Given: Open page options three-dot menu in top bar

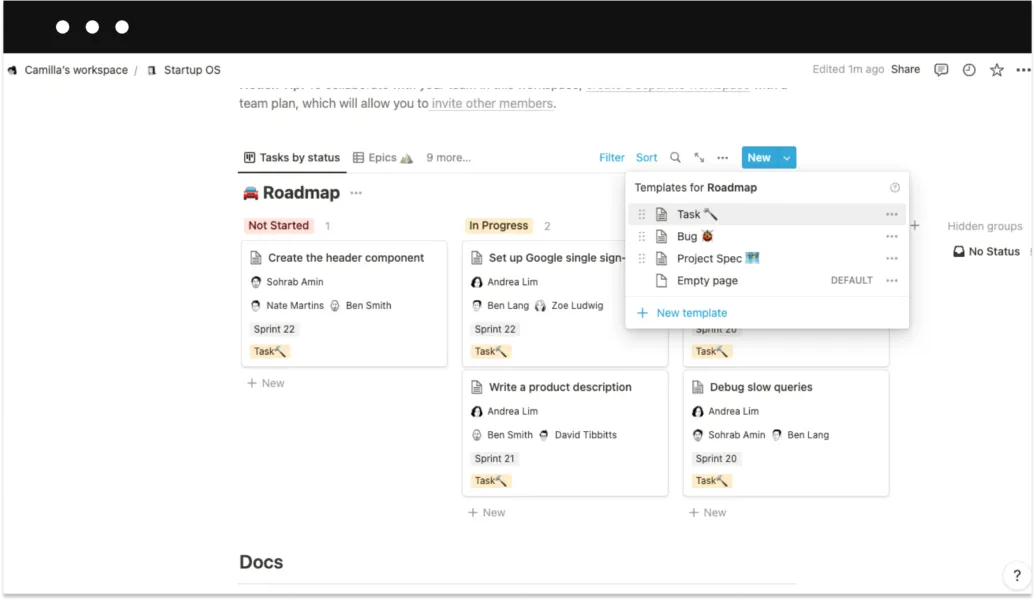Looking at the screenshot, I should 1023,70.
